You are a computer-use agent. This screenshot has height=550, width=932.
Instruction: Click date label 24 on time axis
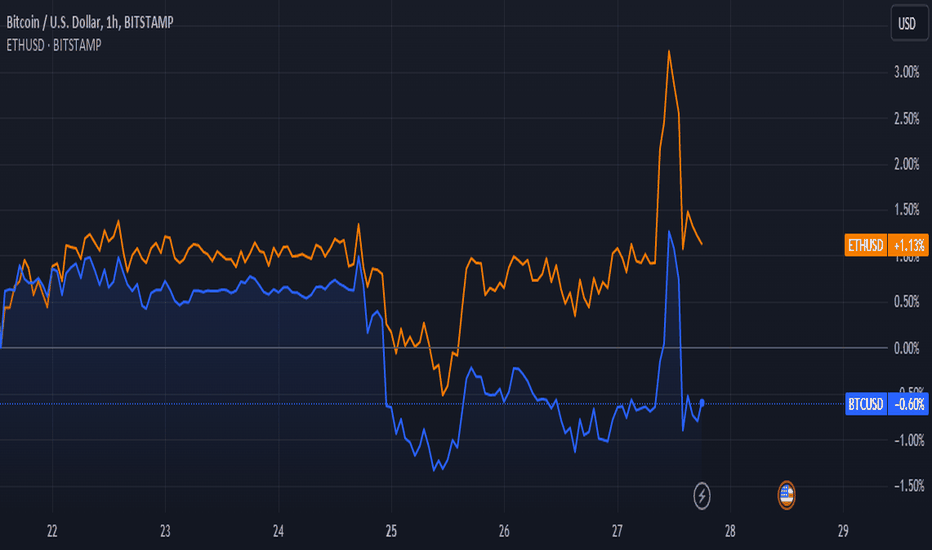coord(278,532)
